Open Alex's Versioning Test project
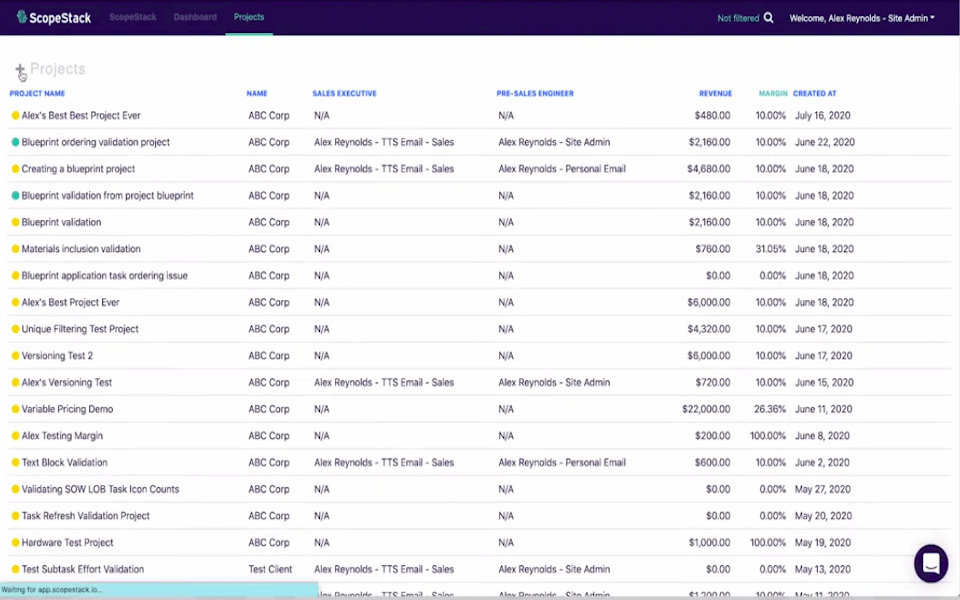This screenshot has width=960, height=600. 67,383
